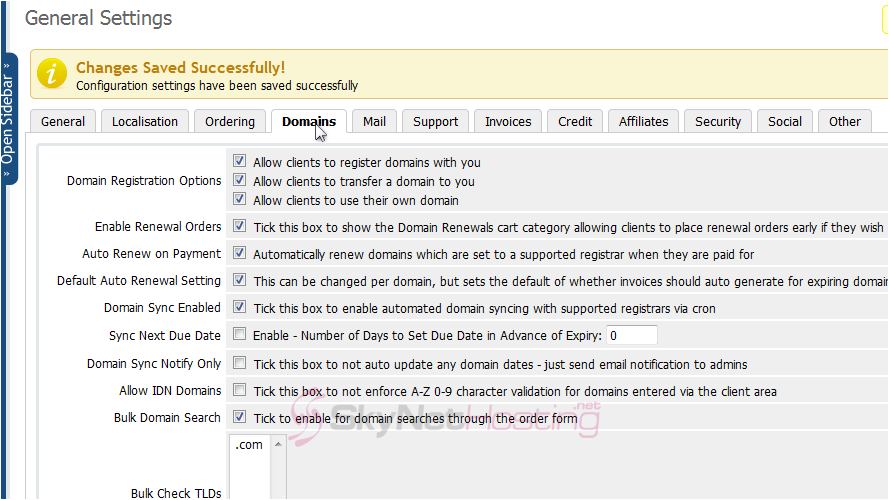Click the Allow IDN Domains label
This screenshot has height=500, width=889.
click(170, 391)
